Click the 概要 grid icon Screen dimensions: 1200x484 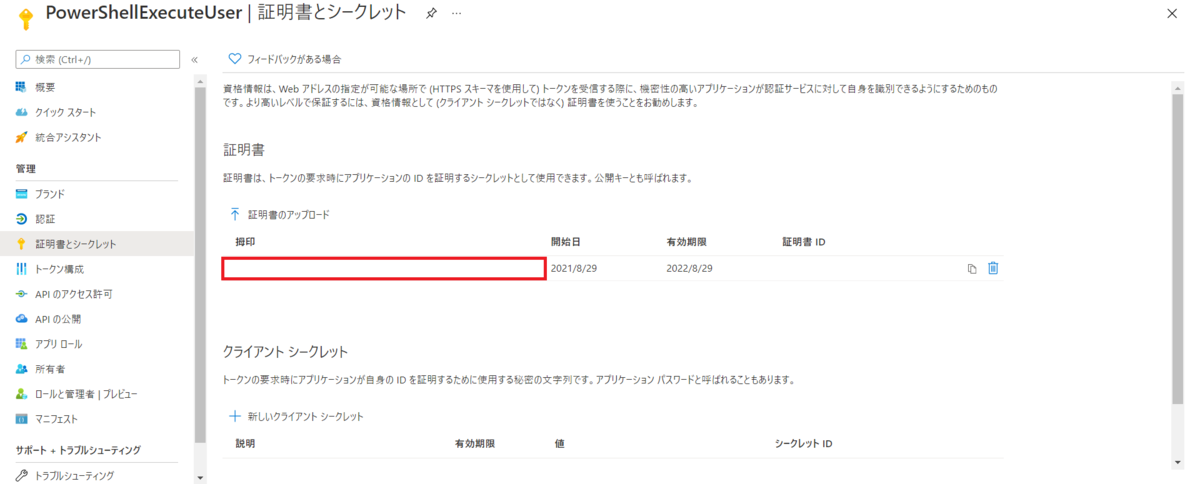click(21, 88)
